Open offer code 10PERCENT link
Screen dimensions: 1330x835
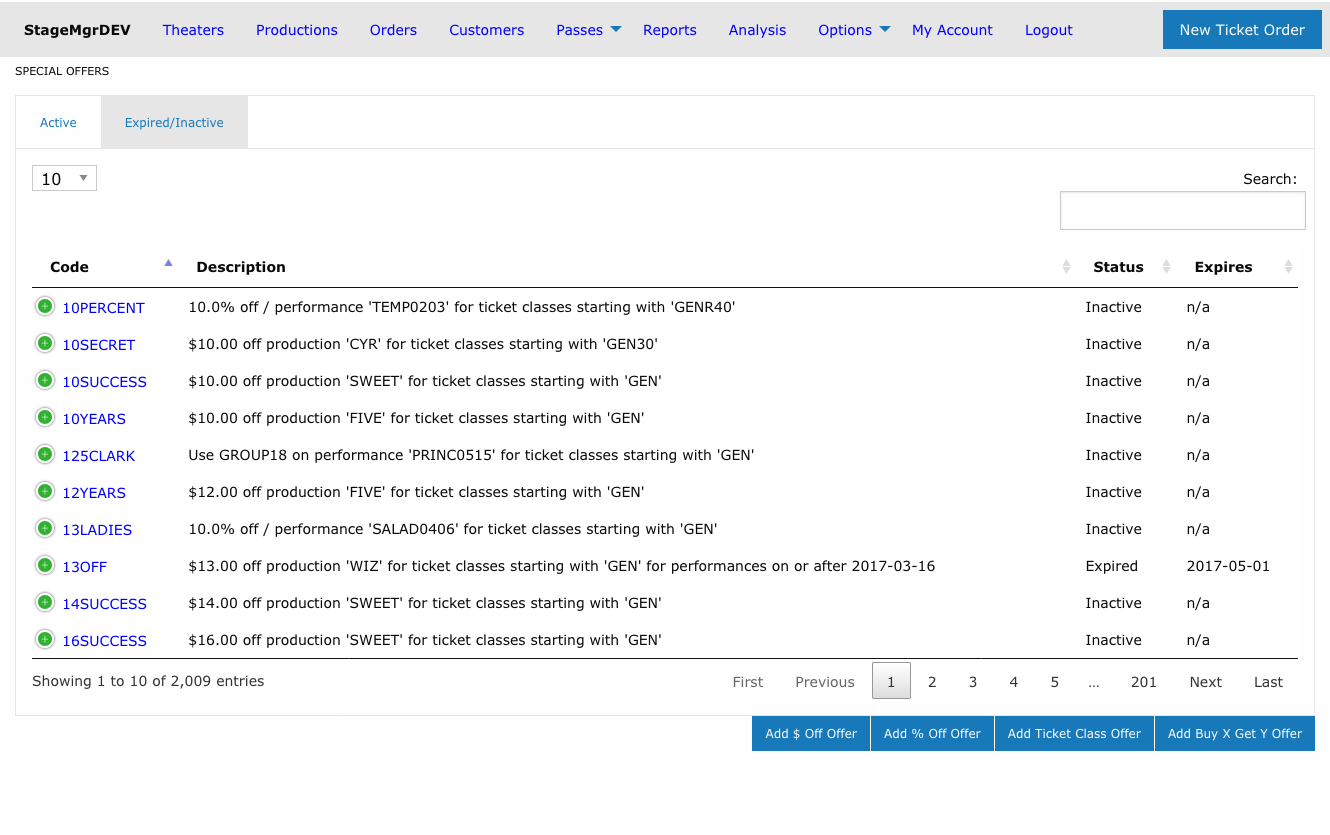[x=103, y=308]
